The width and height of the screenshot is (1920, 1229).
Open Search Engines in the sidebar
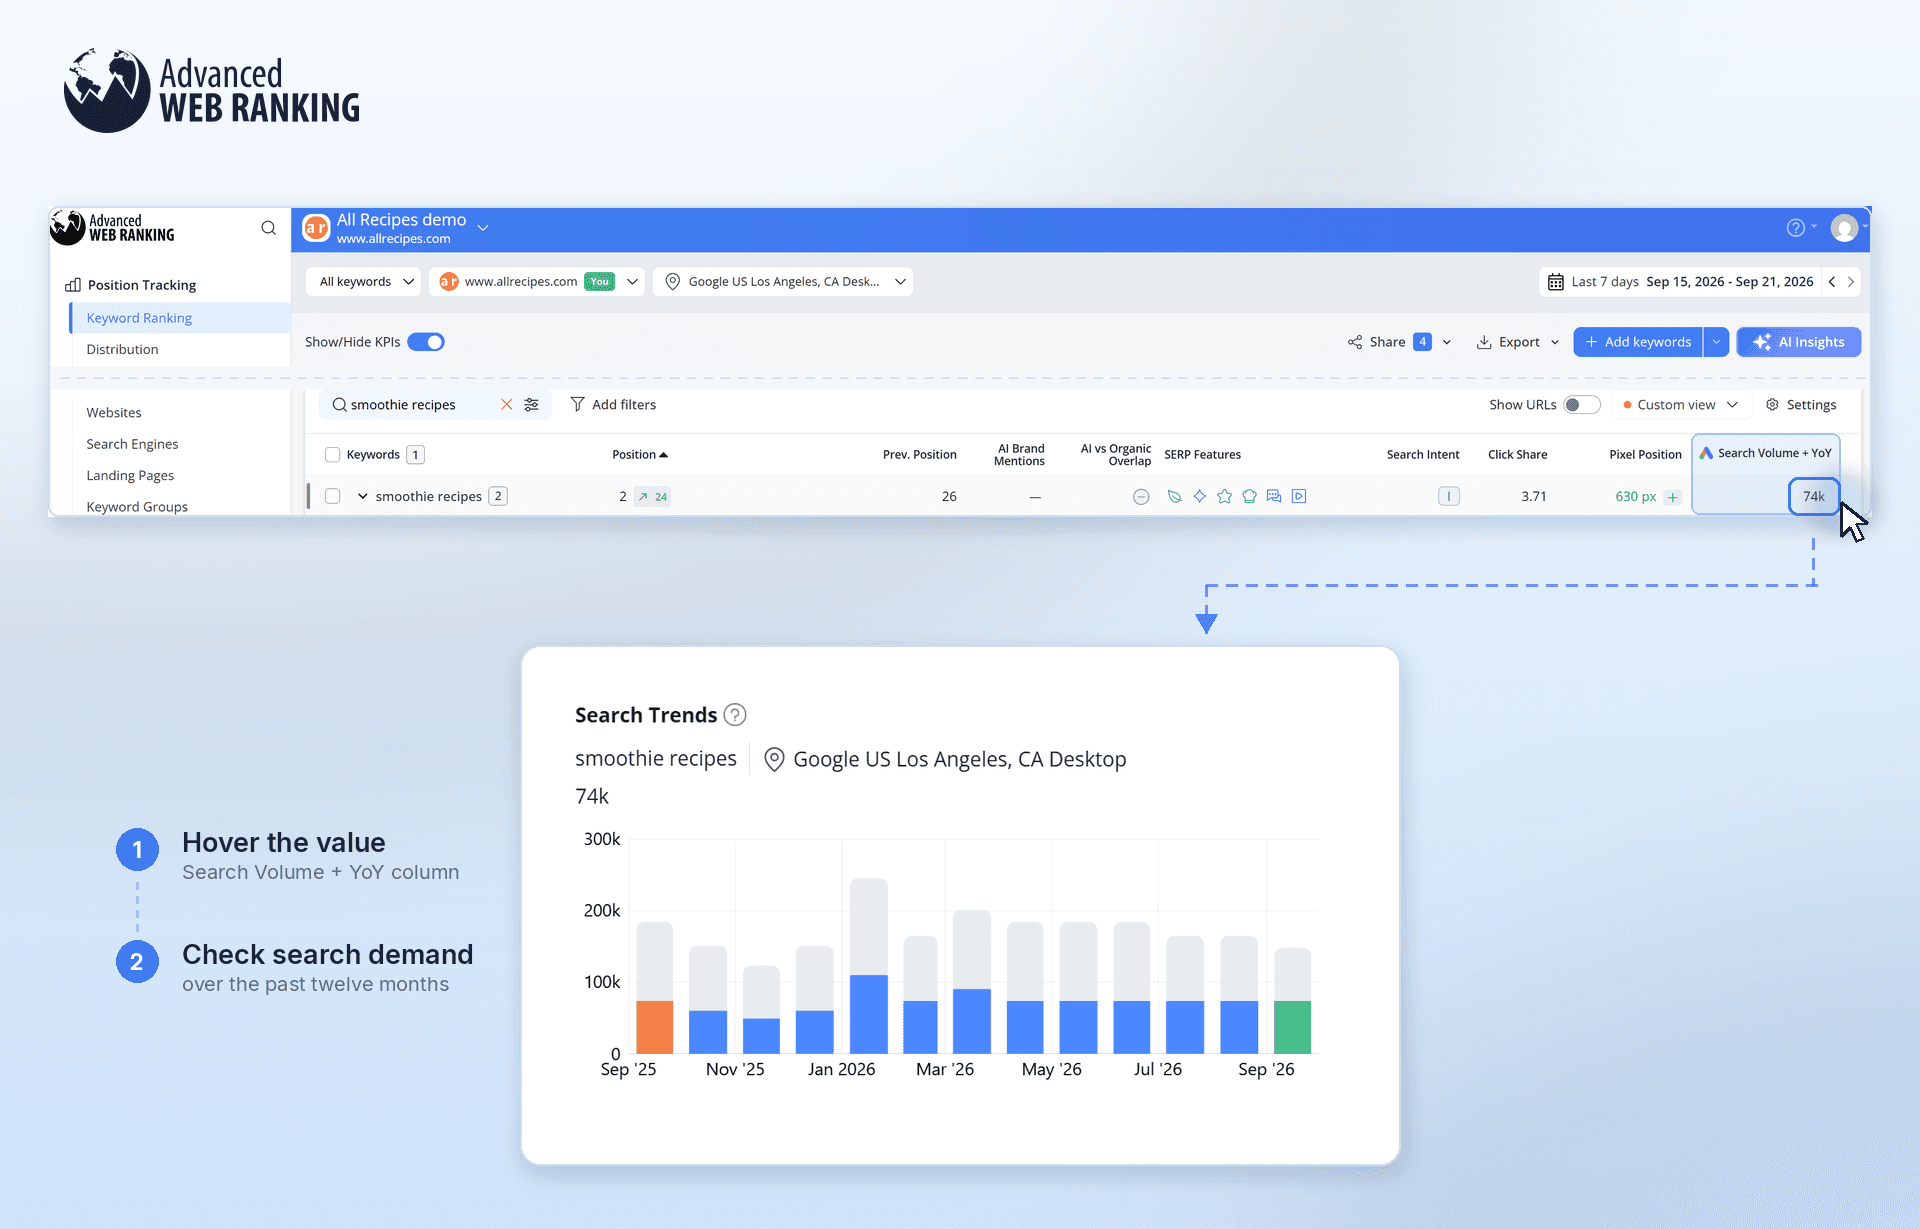[132, 444]
